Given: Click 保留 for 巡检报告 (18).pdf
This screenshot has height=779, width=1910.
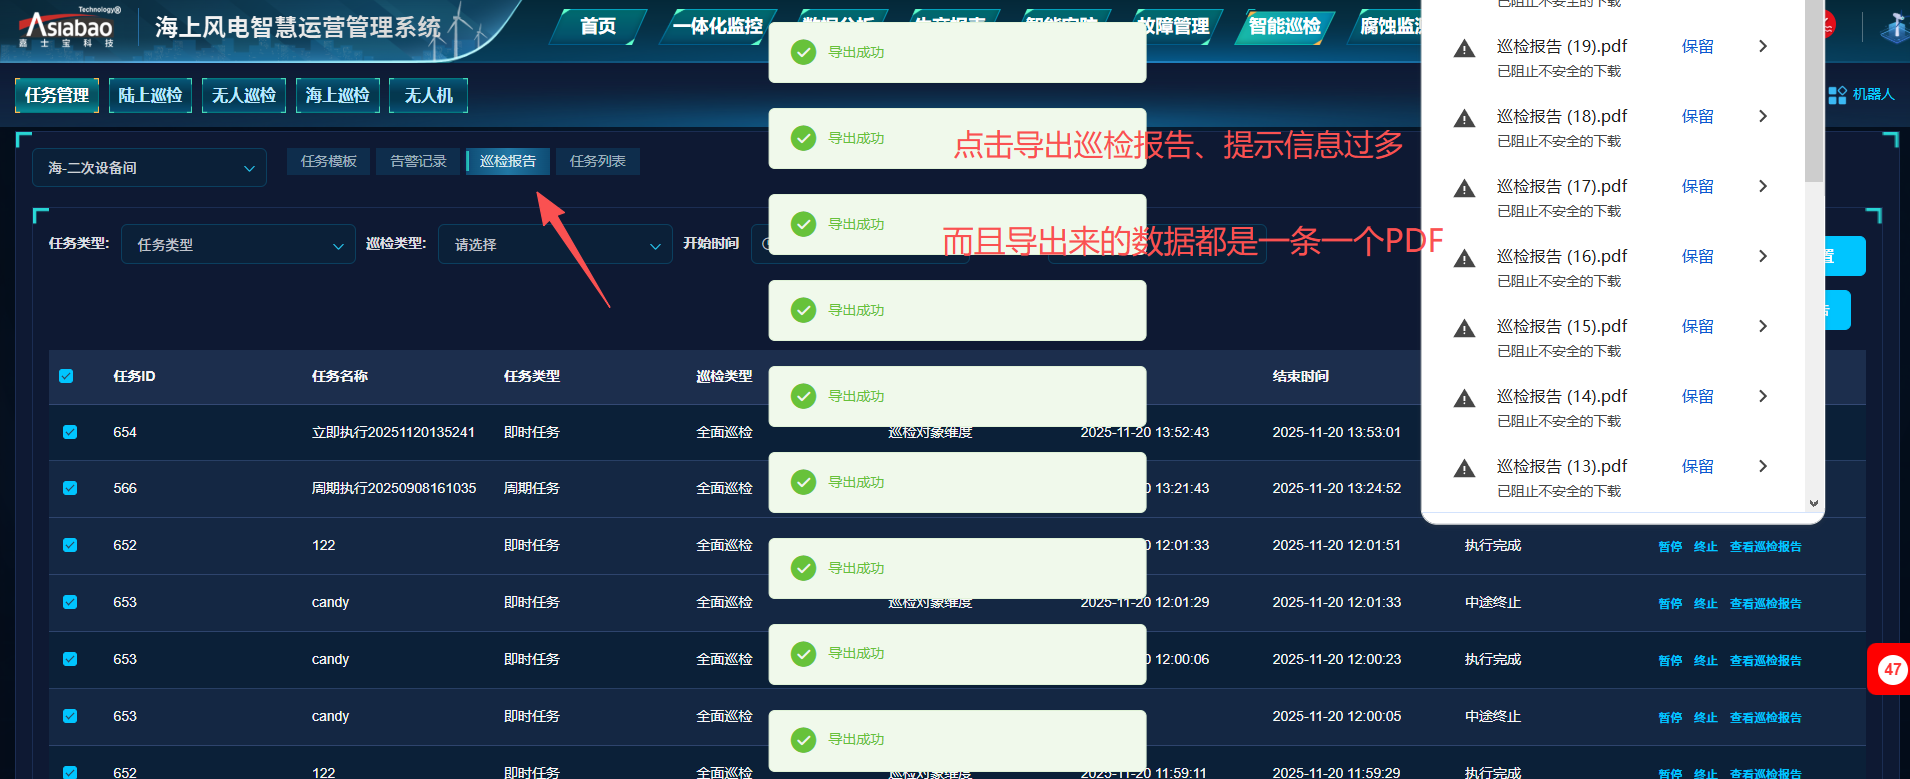Looking at the screenshot, I should click(1697, 116).
